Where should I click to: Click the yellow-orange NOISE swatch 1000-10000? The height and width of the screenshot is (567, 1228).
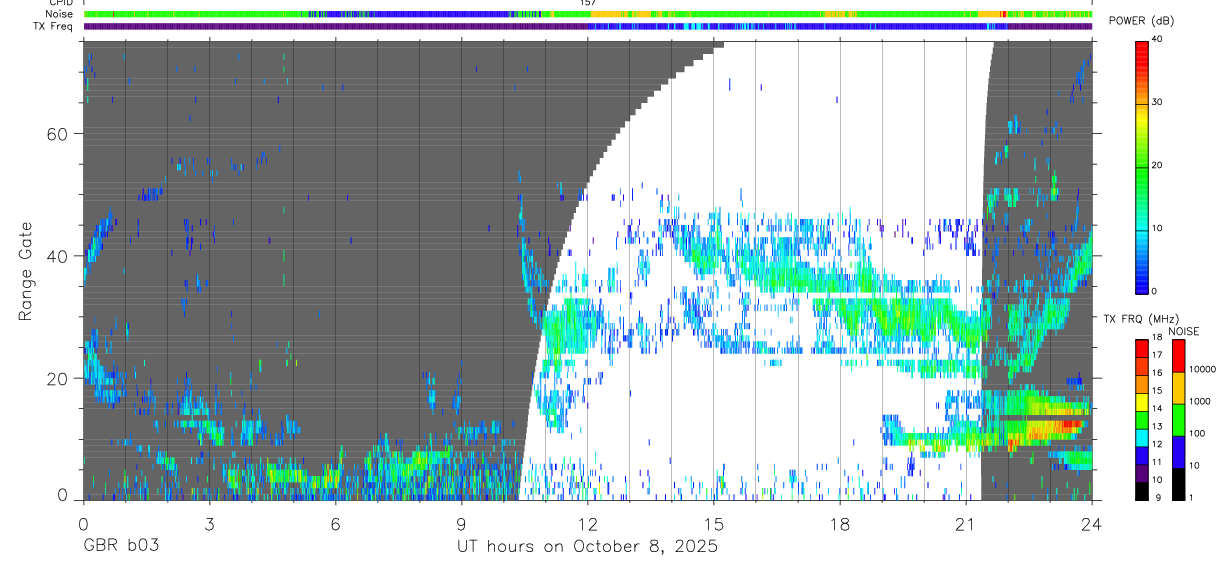[1178, 388]
